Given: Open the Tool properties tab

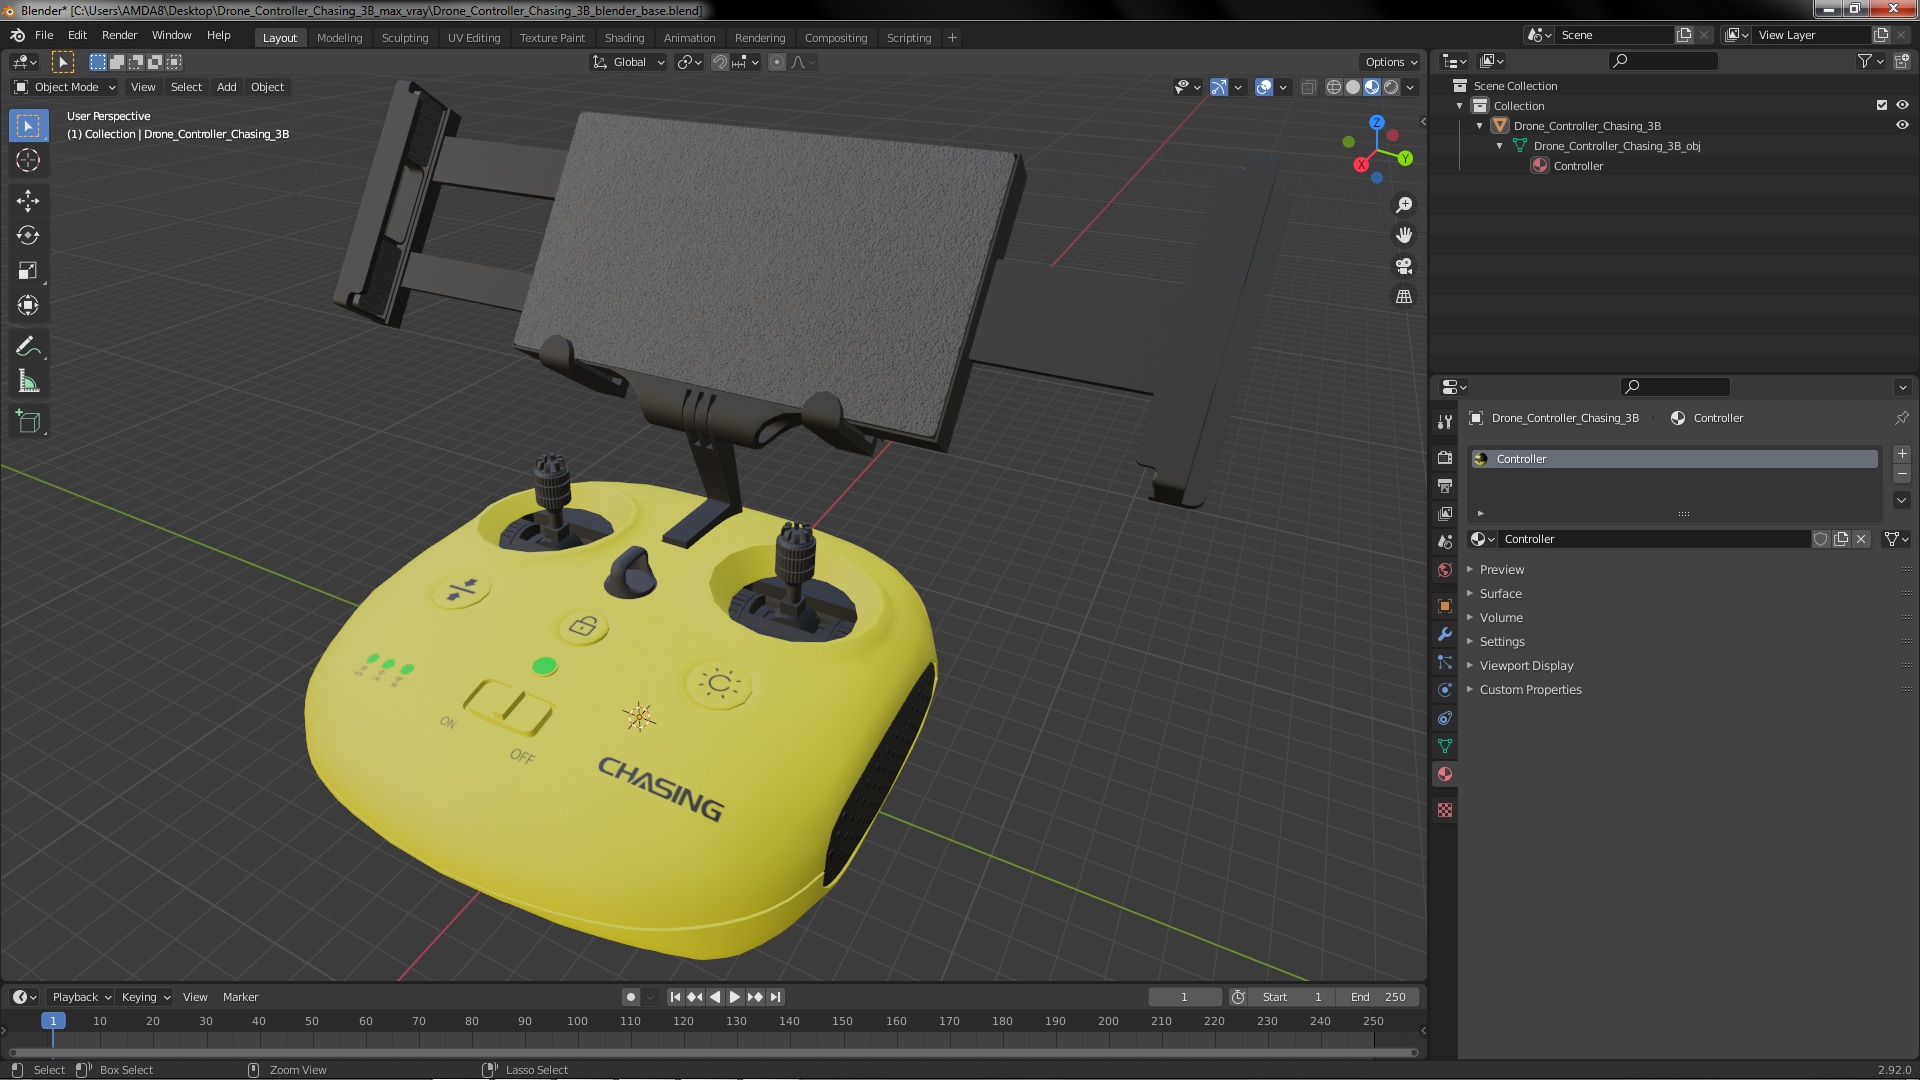Looking at the screenshot, I should coord(1444,422).
